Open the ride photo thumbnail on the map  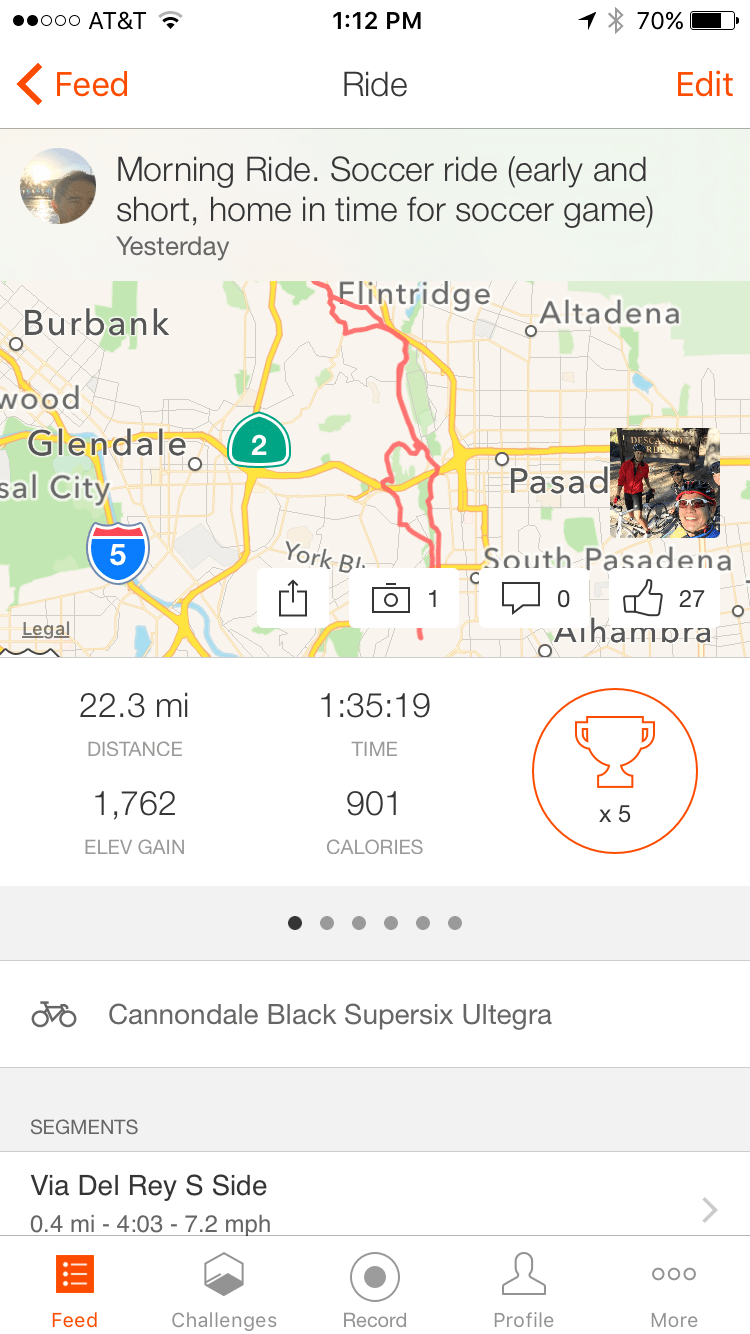665,484
